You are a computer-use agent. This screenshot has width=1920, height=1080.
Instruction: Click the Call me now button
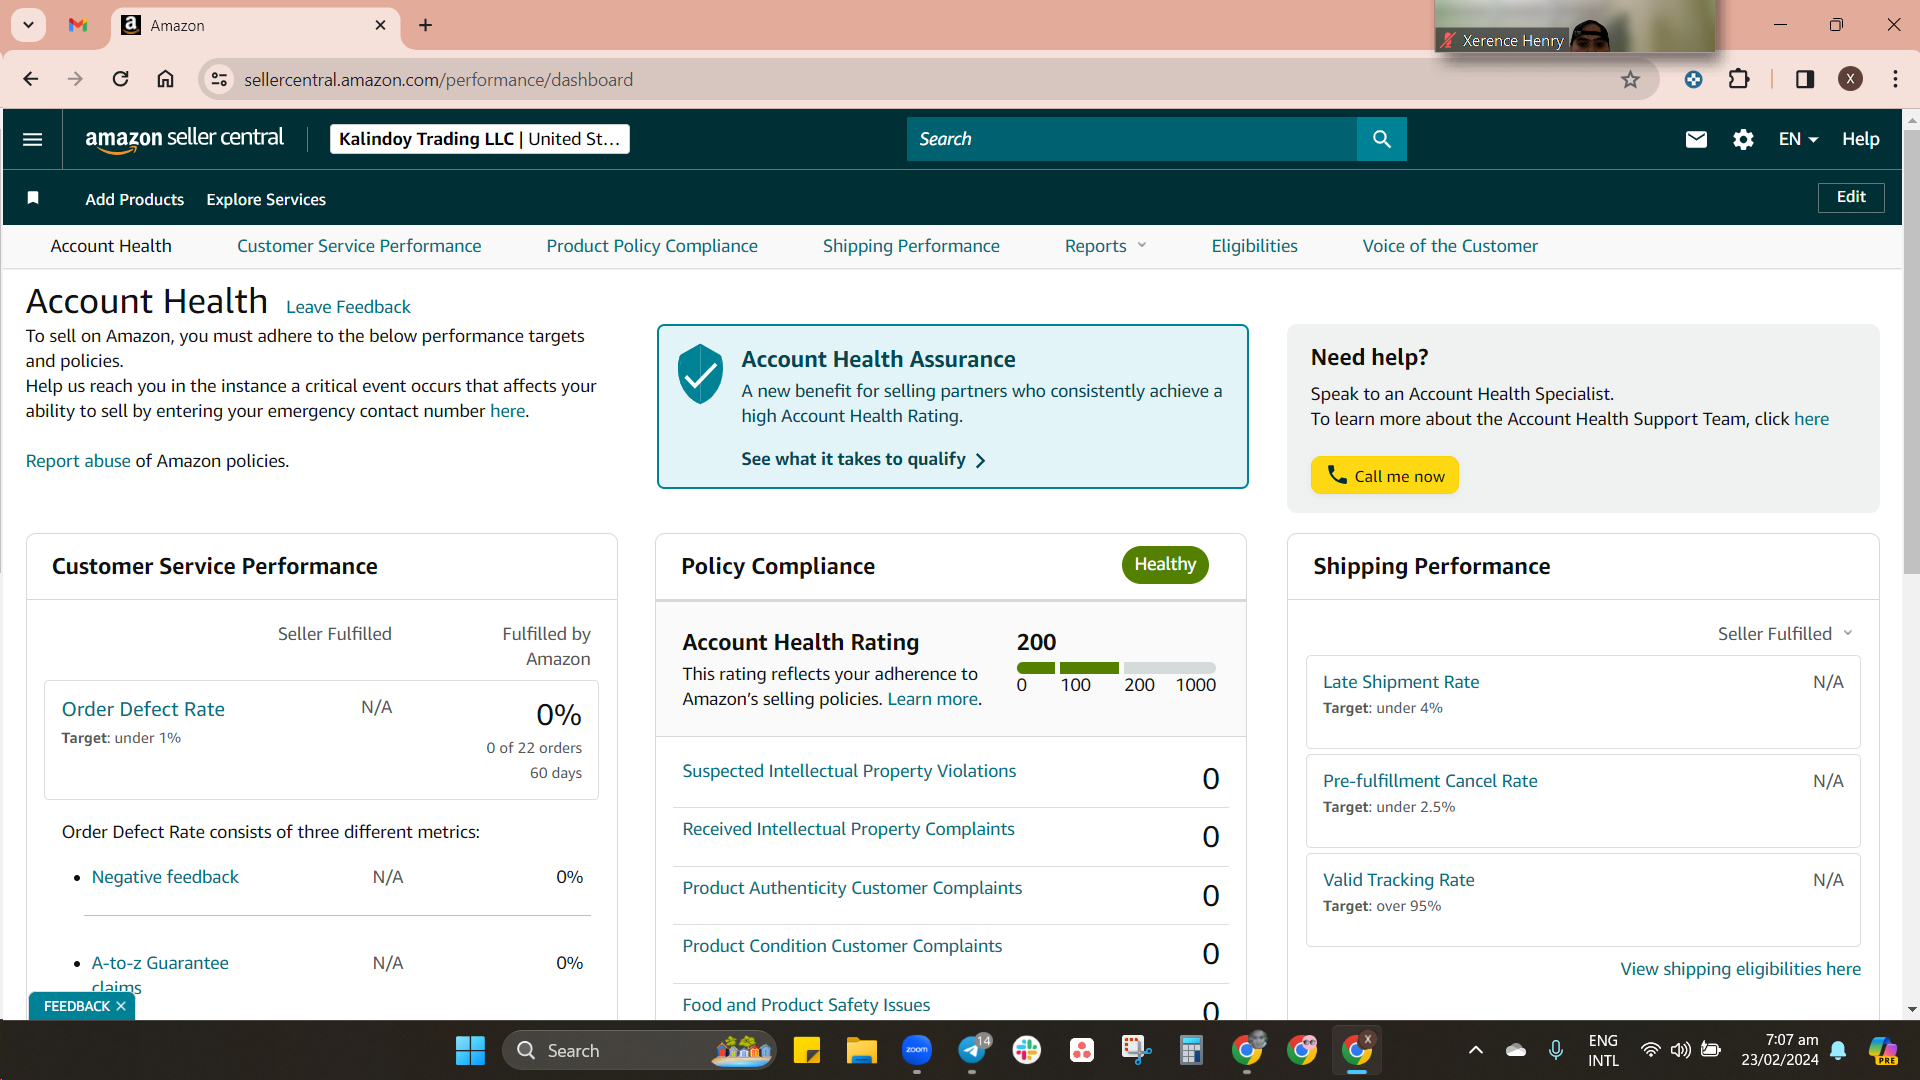[1385, 475]
